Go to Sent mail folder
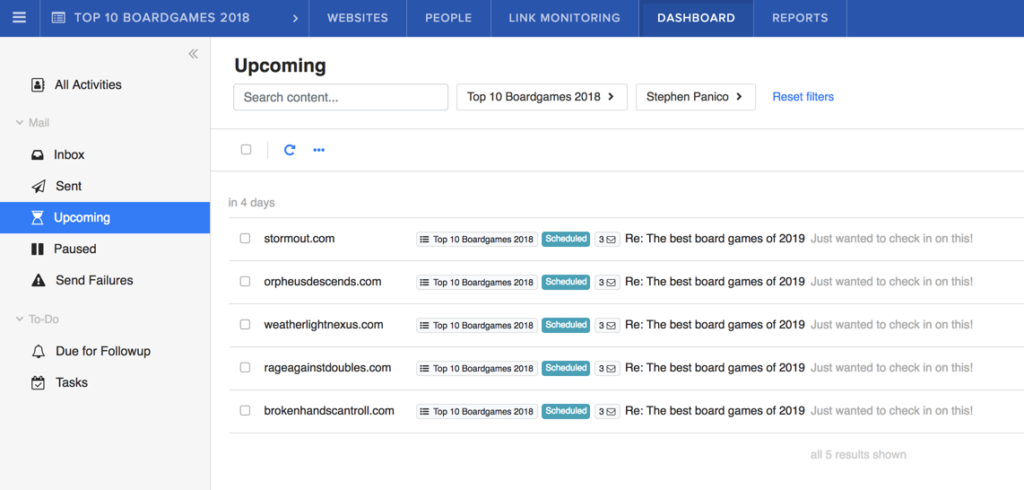This screenshot has width=1024, height=490. click(68, 186)
